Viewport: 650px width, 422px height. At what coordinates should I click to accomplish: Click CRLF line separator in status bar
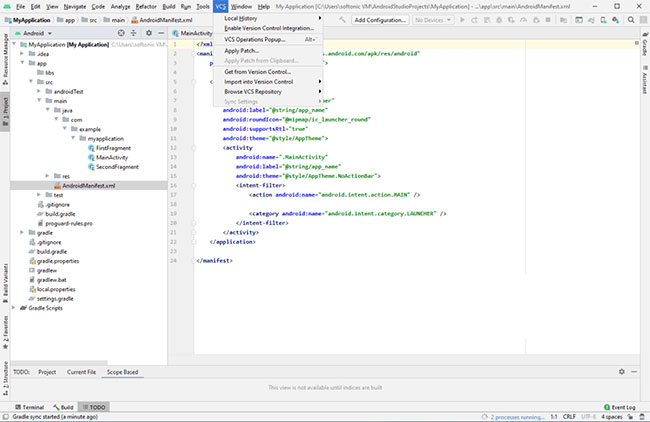(569, 417)
